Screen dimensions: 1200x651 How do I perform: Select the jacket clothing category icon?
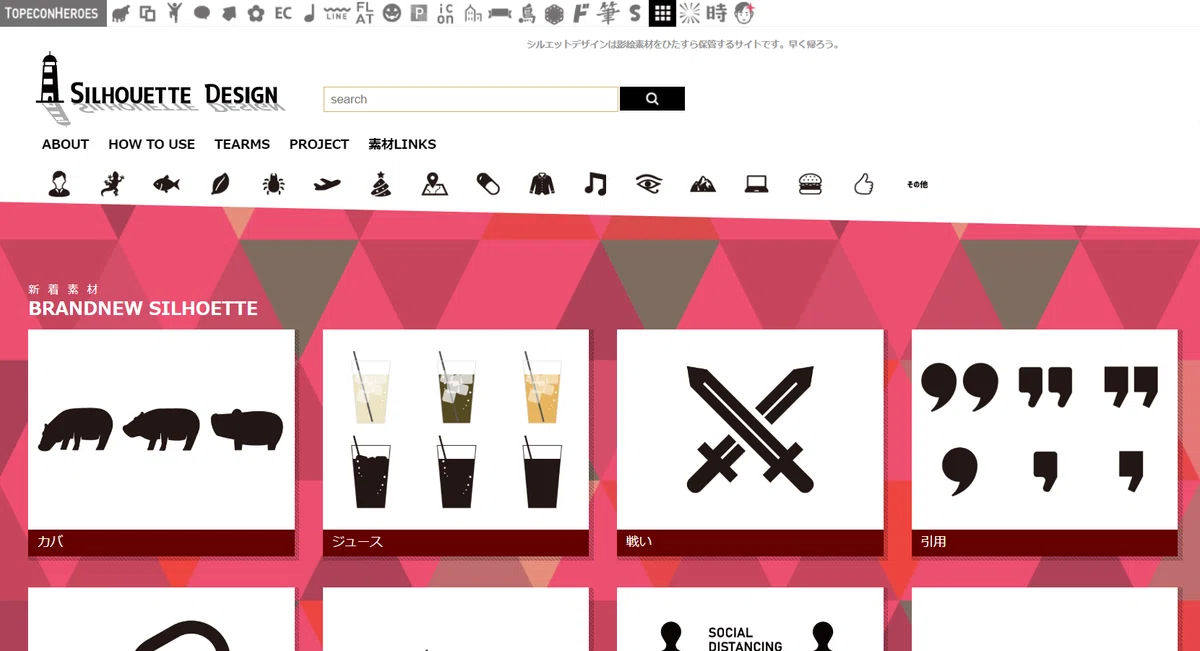coord(542,184)
